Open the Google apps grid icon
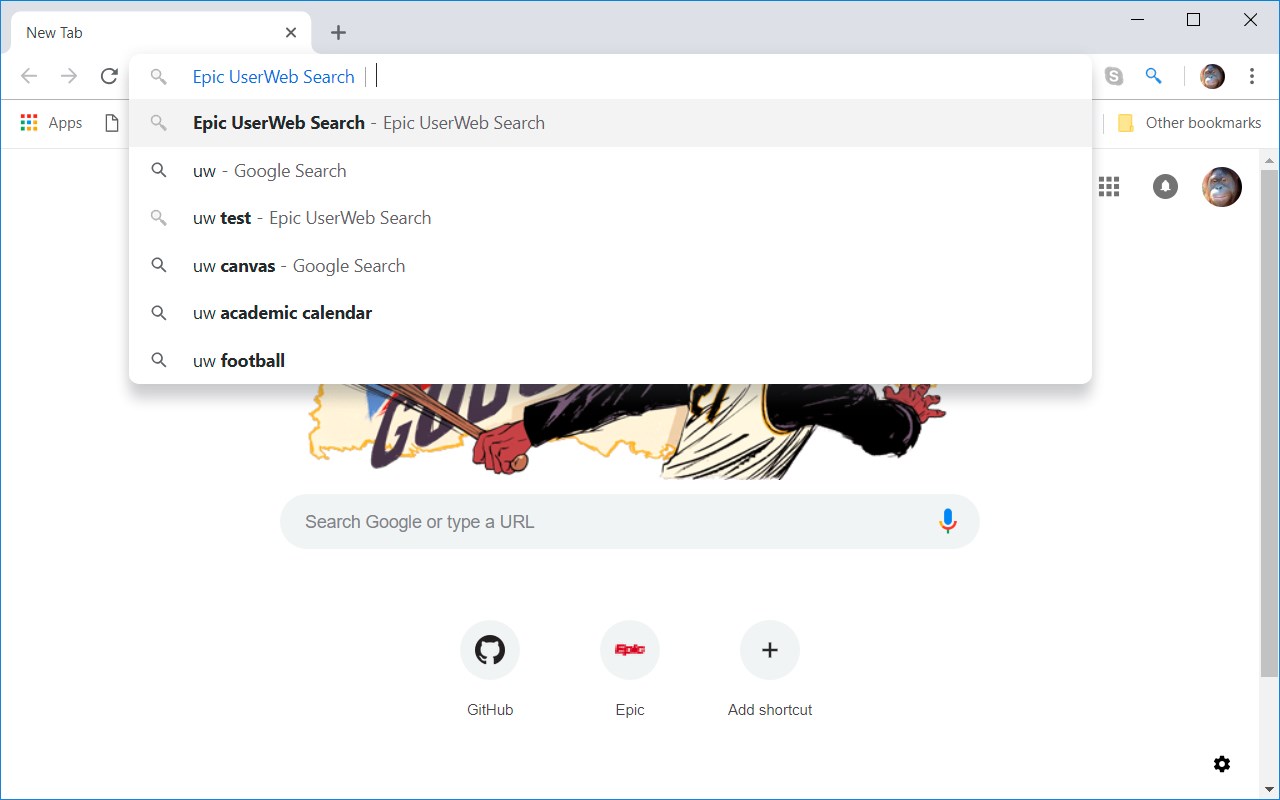The image size is (1280, 800). (1109, 186)
